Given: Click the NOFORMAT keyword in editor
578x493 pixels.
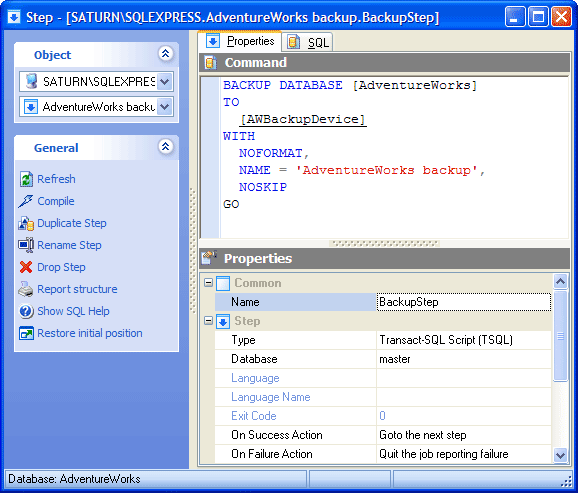Looking at the screenshot, I should click(x=271, y=153).
